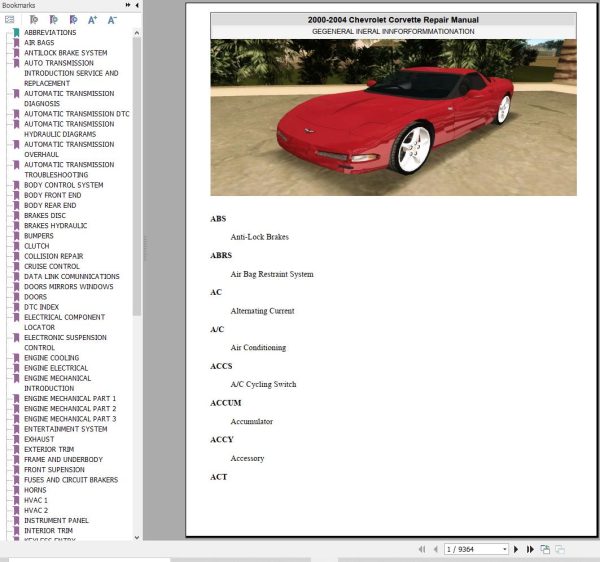Go to the previous page
The height and width of the screenshot is (562, 600).
tap(435, 549)
